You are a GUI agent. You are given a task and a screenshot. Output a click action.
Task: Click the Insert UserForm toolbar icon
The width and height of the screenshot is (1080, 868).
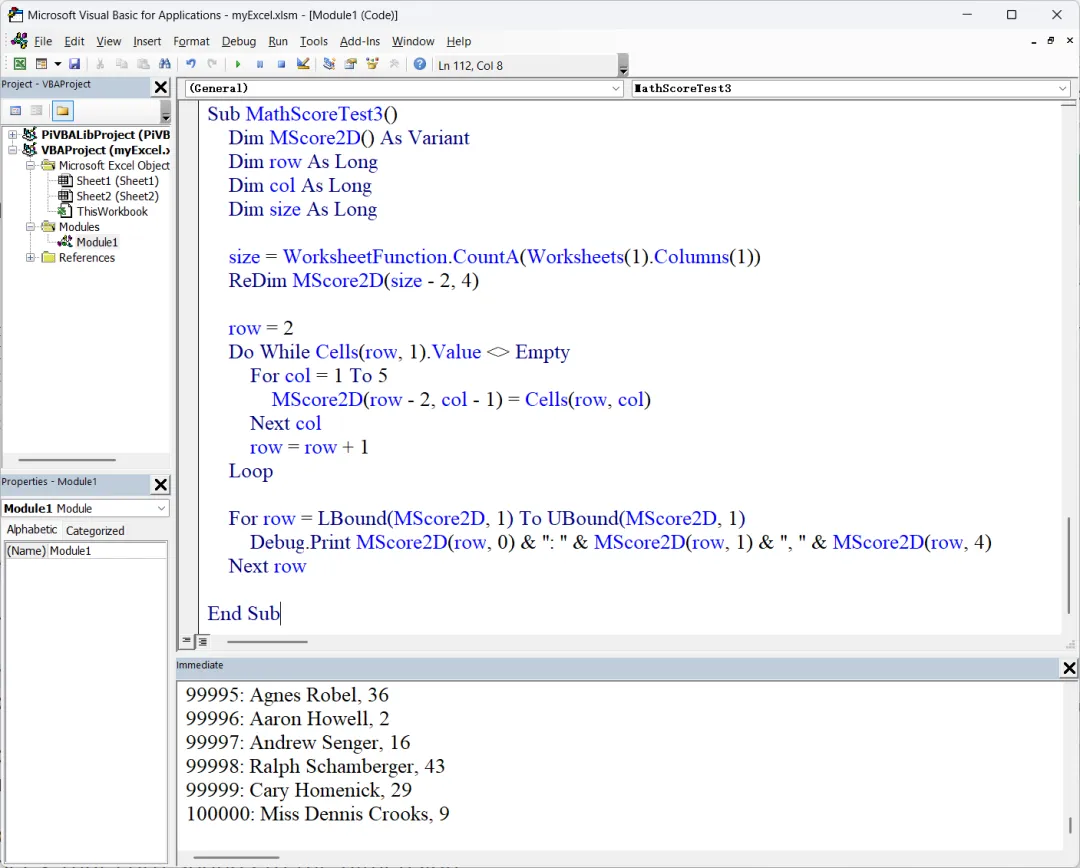(x=41, y=64)
